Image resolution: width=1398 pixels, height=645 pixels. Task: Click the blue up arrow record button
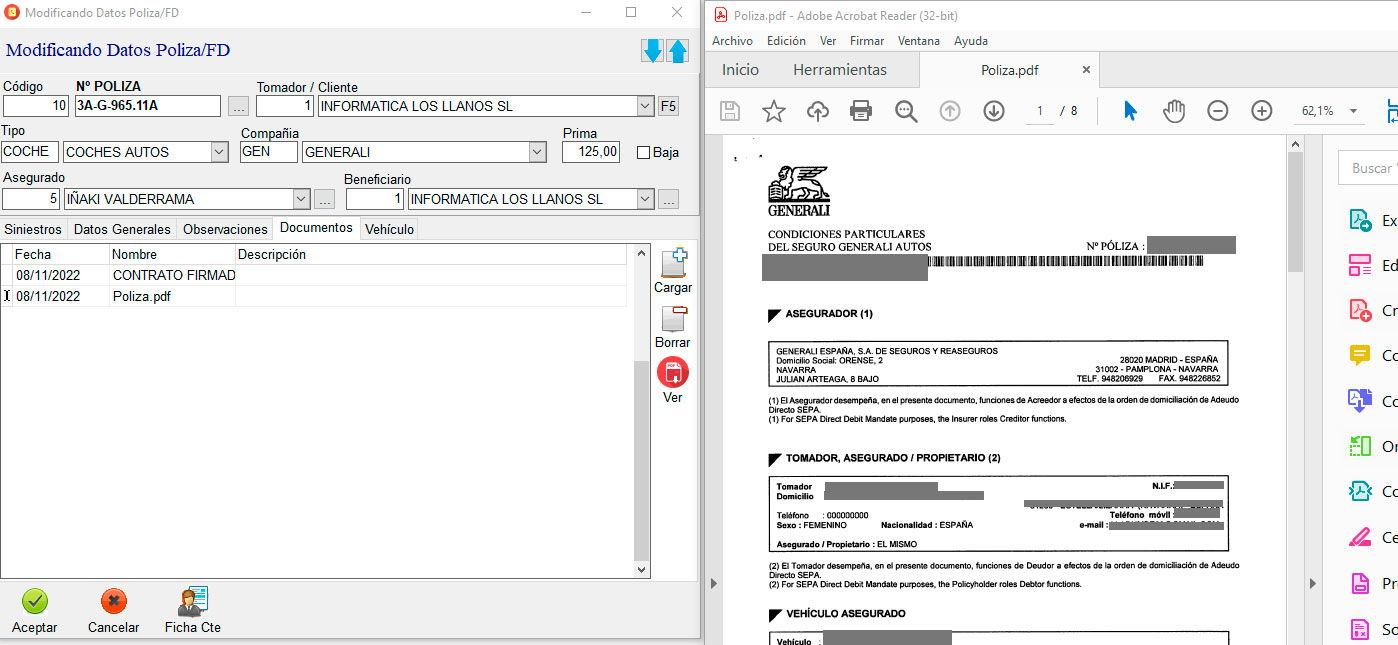[678, 51]
